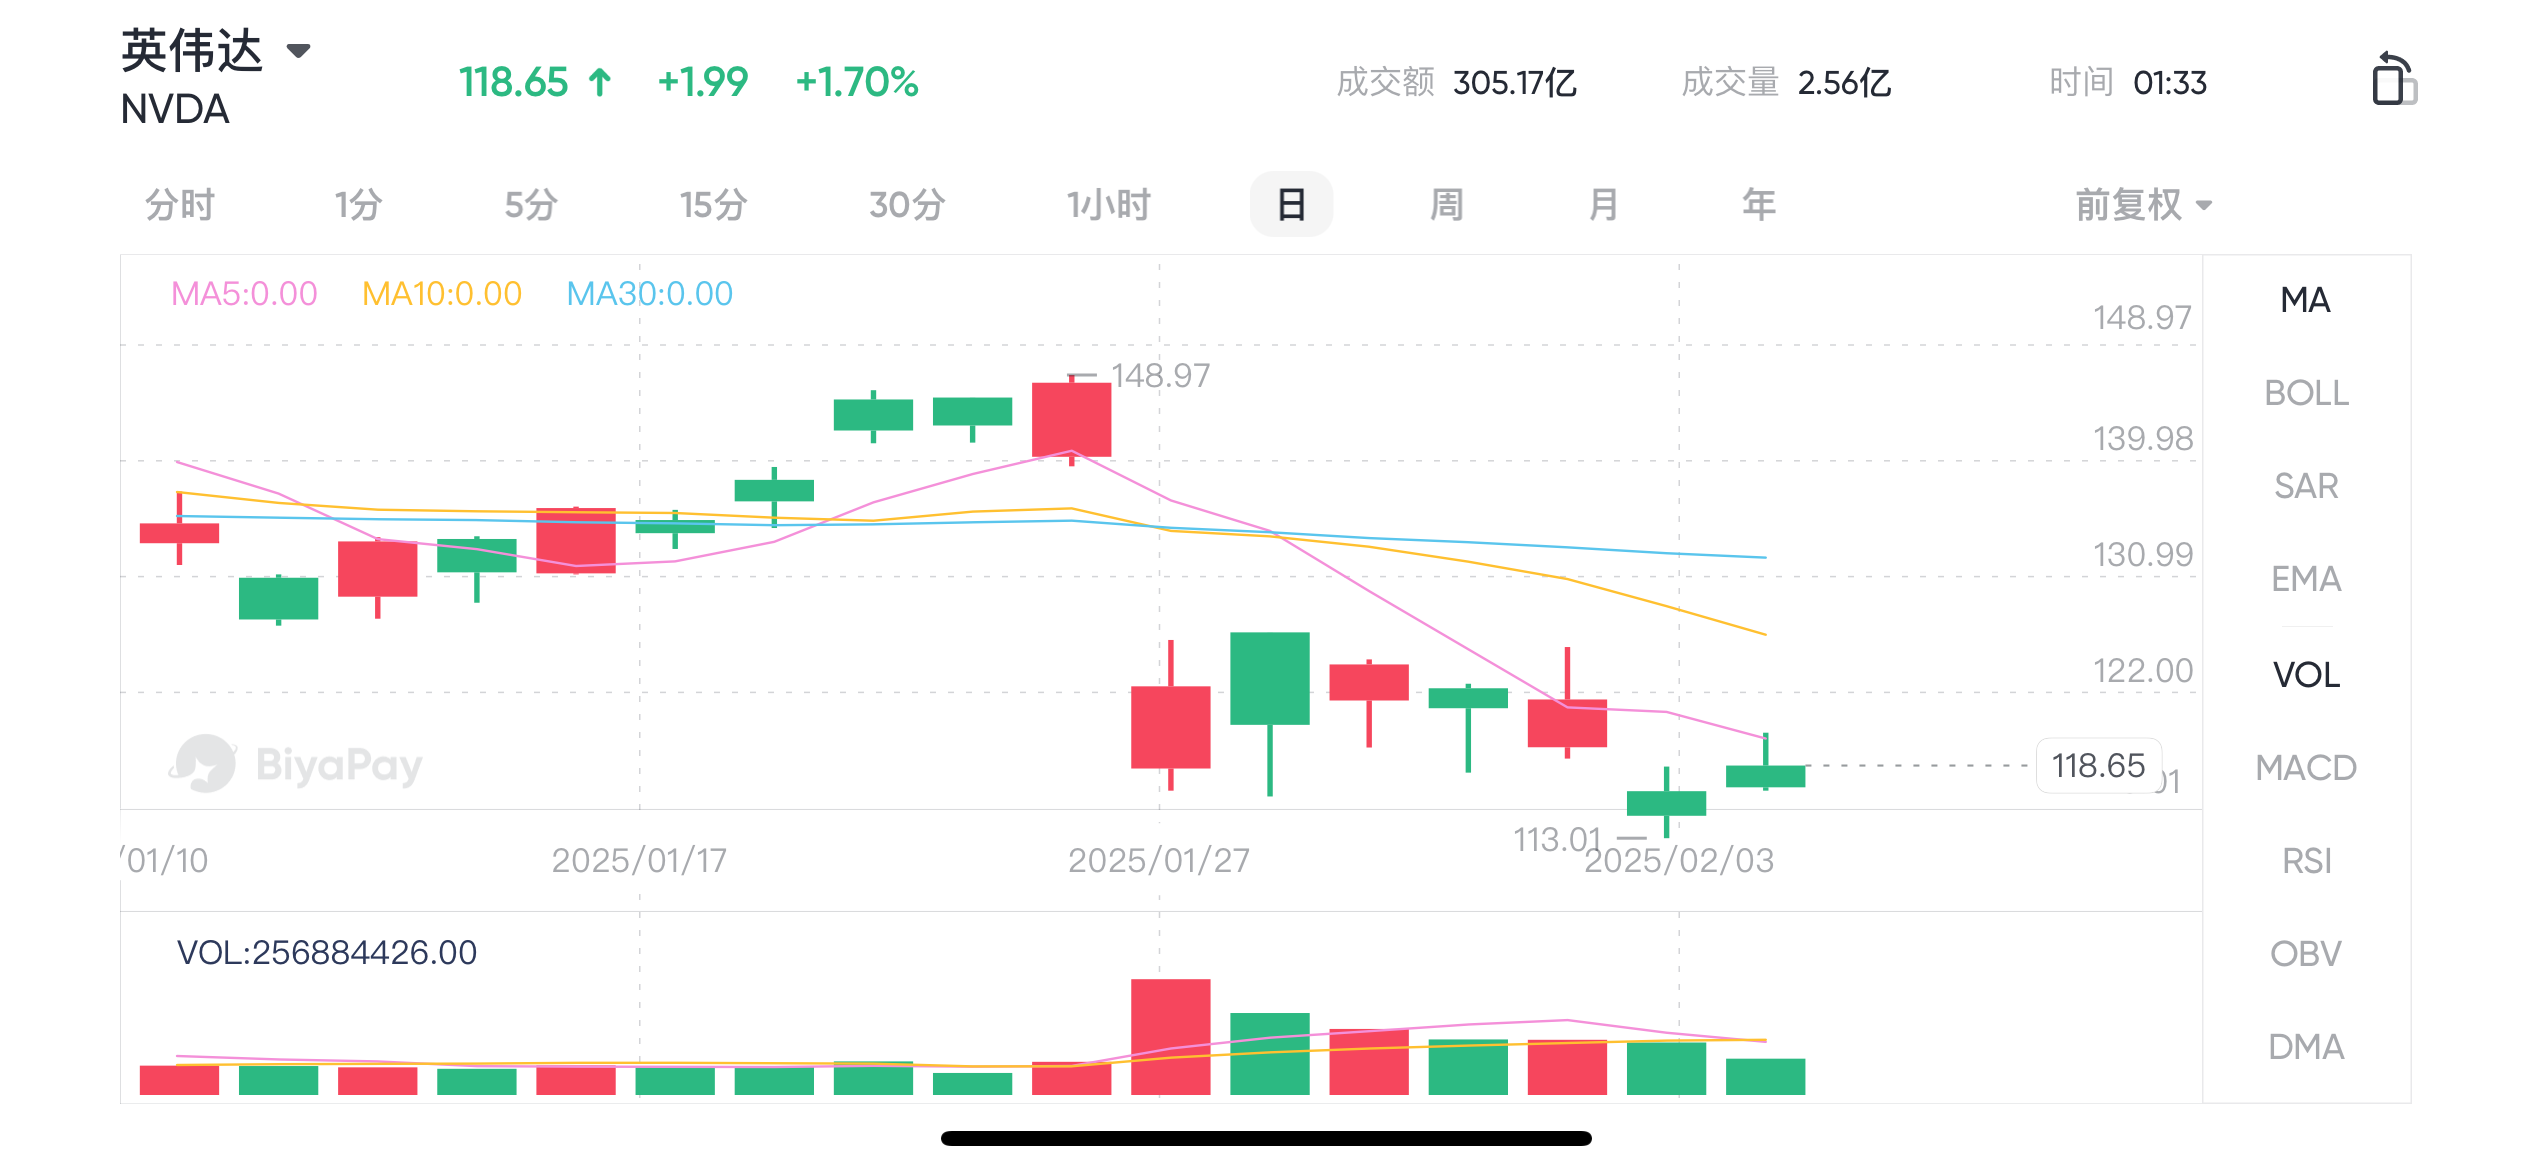Select the 1小时 interval tab

1108,205
